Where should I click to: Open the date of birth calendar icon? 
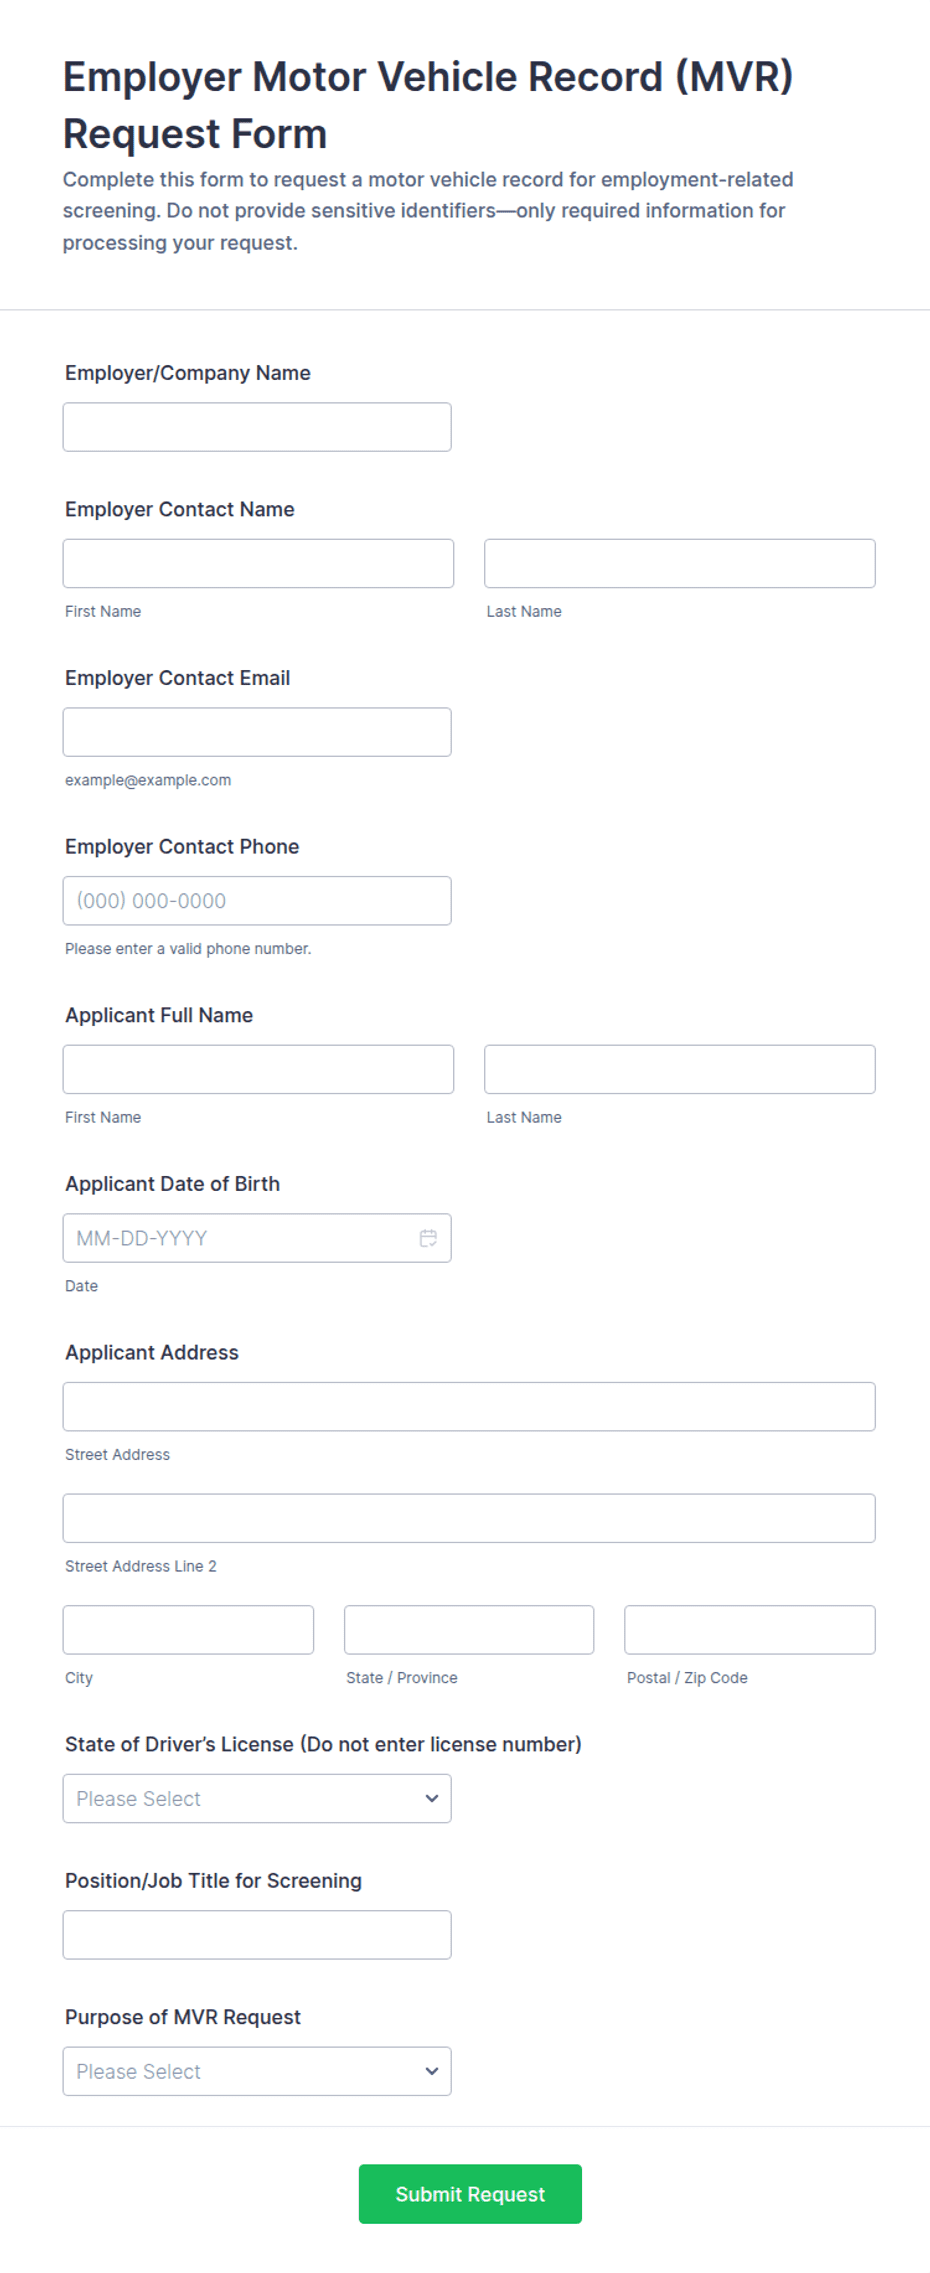tap(428, 1238)
